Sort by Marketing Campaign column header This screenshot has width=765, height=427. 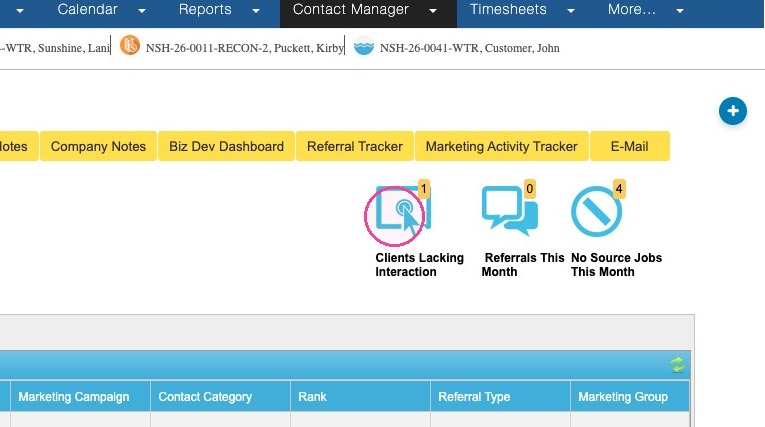pyautogui.click(x=80, y=396)
